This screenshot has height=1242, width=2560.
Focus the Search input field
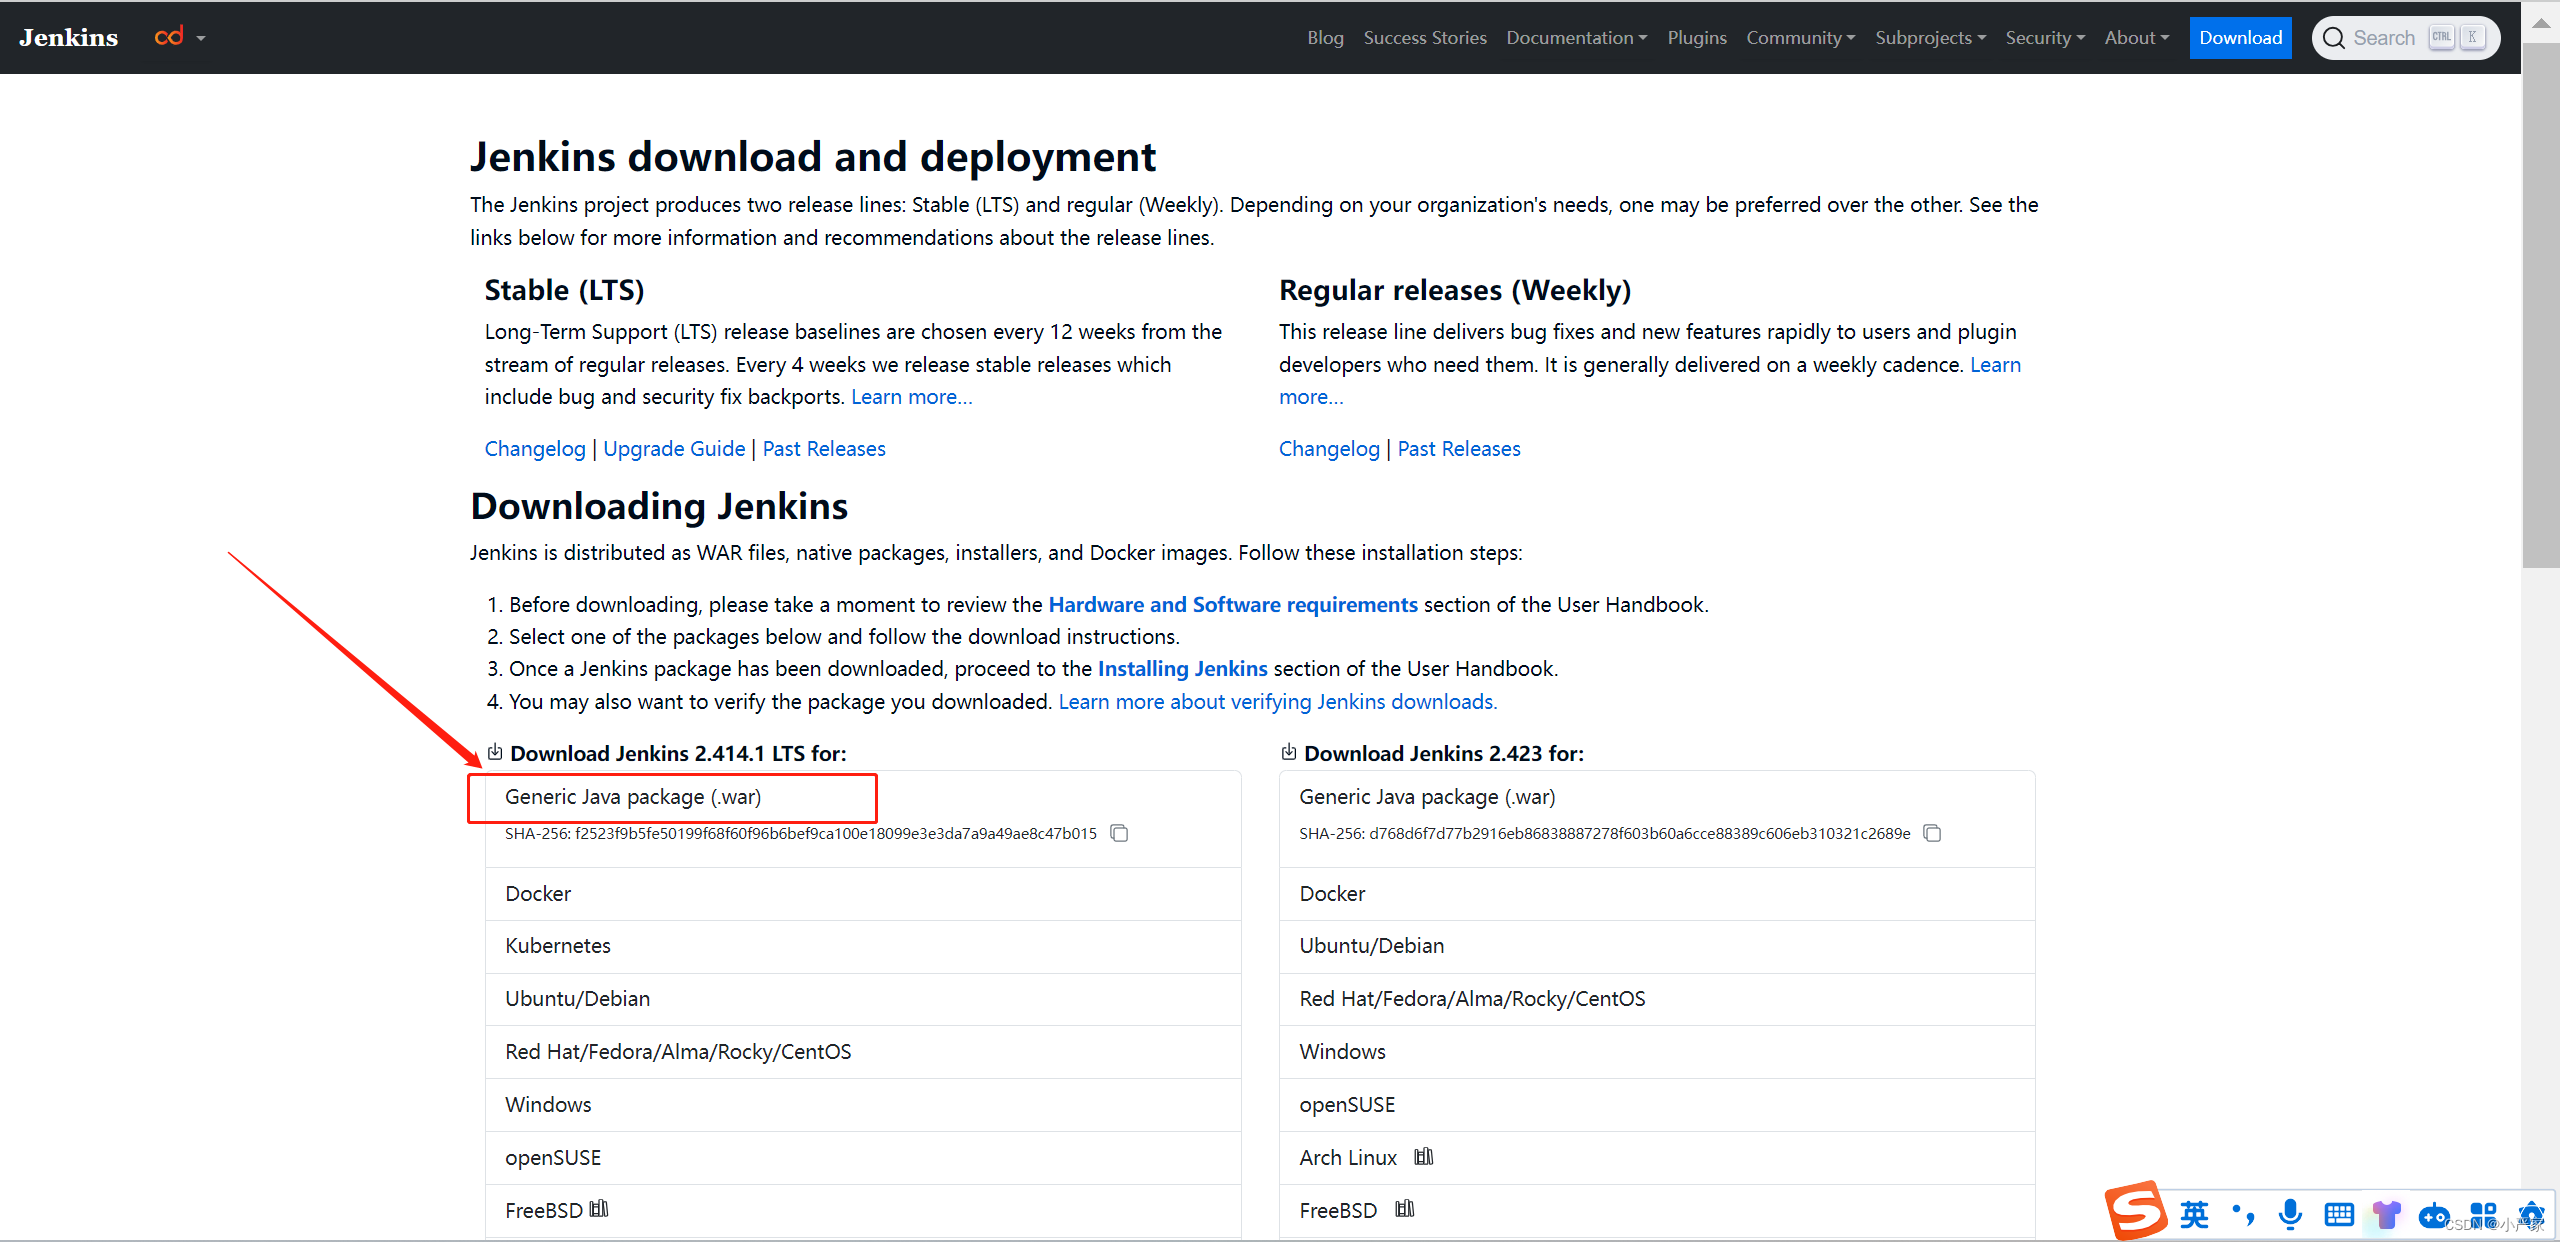pyautogui.click(x=2405, y=38)
